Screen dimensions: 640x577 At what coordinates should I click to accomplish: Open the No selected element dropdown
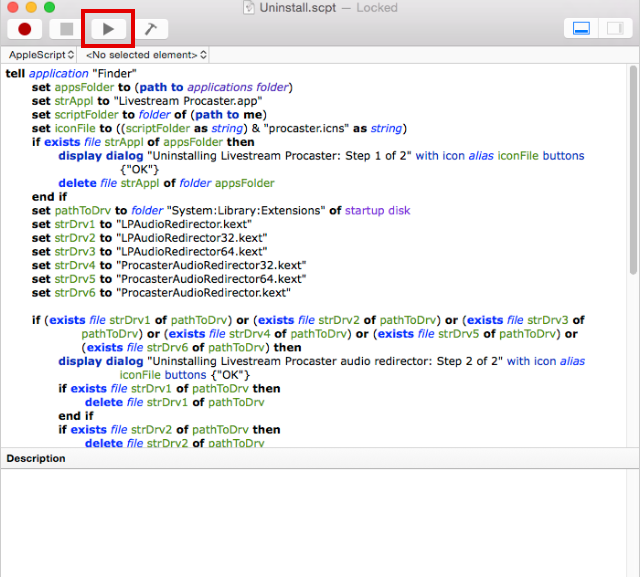pyautogui.click(x=146, y=55)
